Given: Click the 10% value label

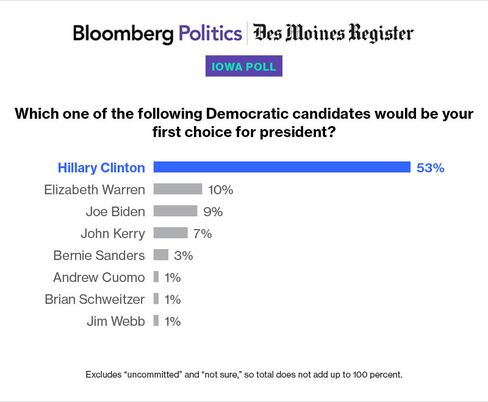Looking at the screenshot, I should point(221,190).
